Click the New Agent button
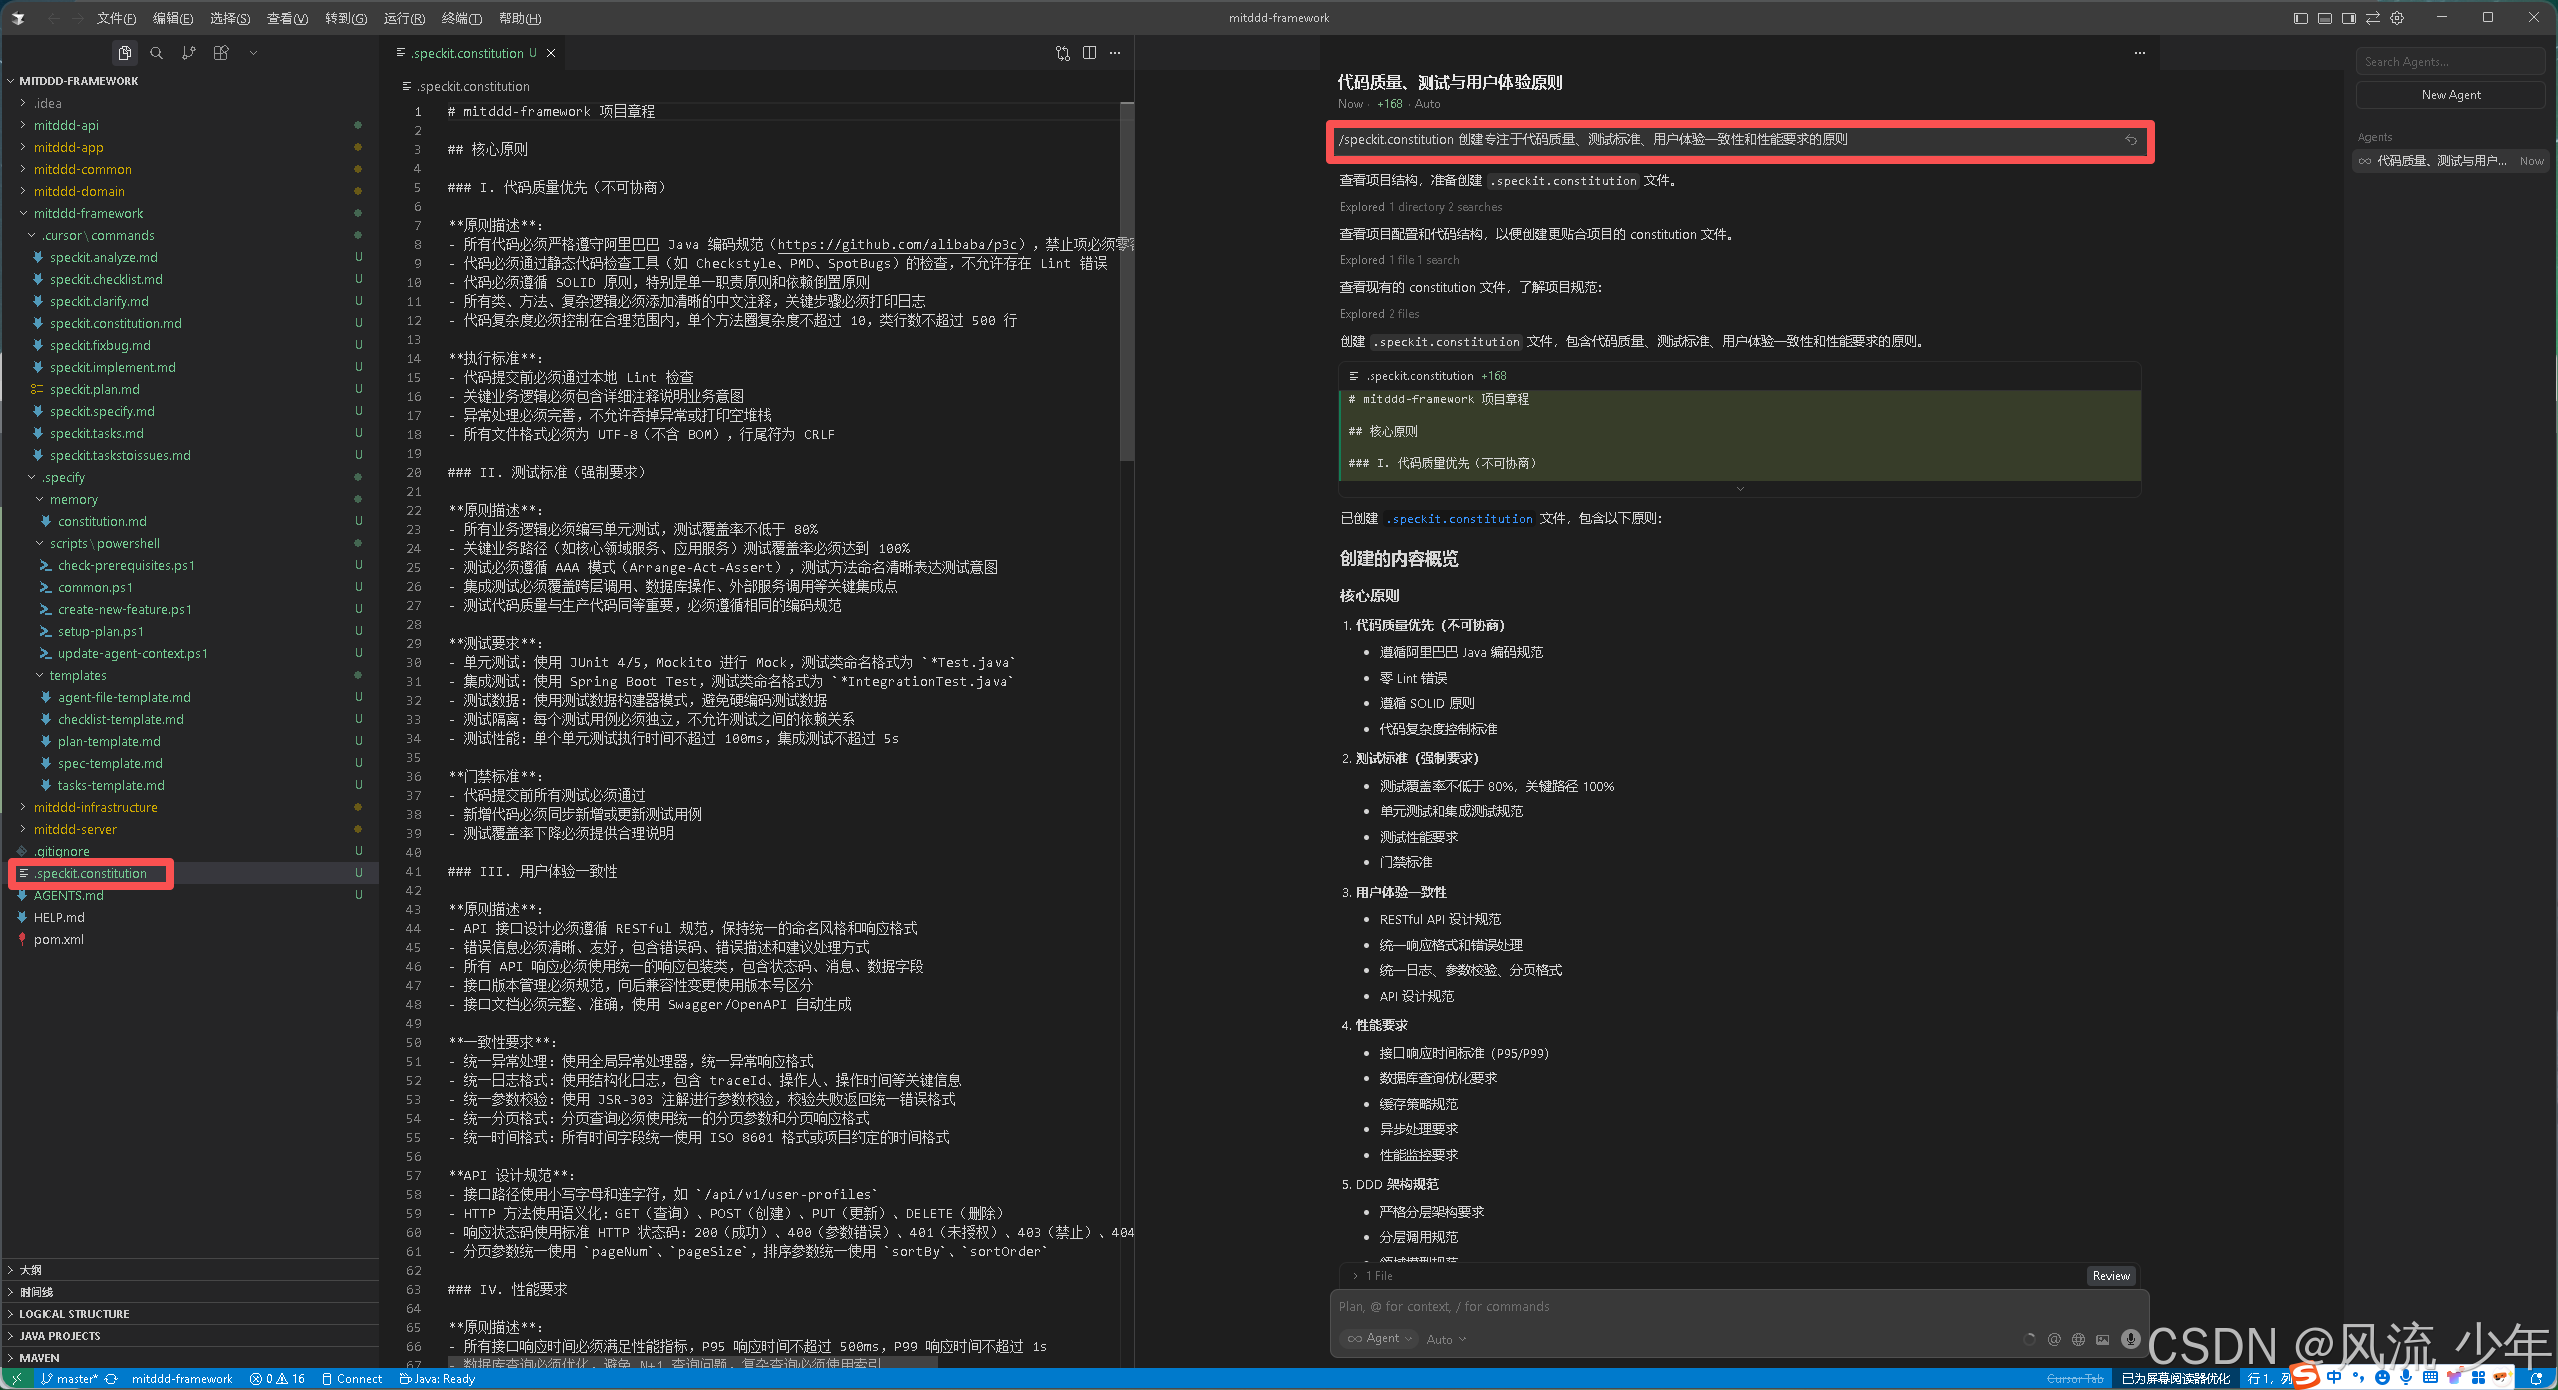The width and height of the screenshot is (2558, 1390). [2450, 95]
